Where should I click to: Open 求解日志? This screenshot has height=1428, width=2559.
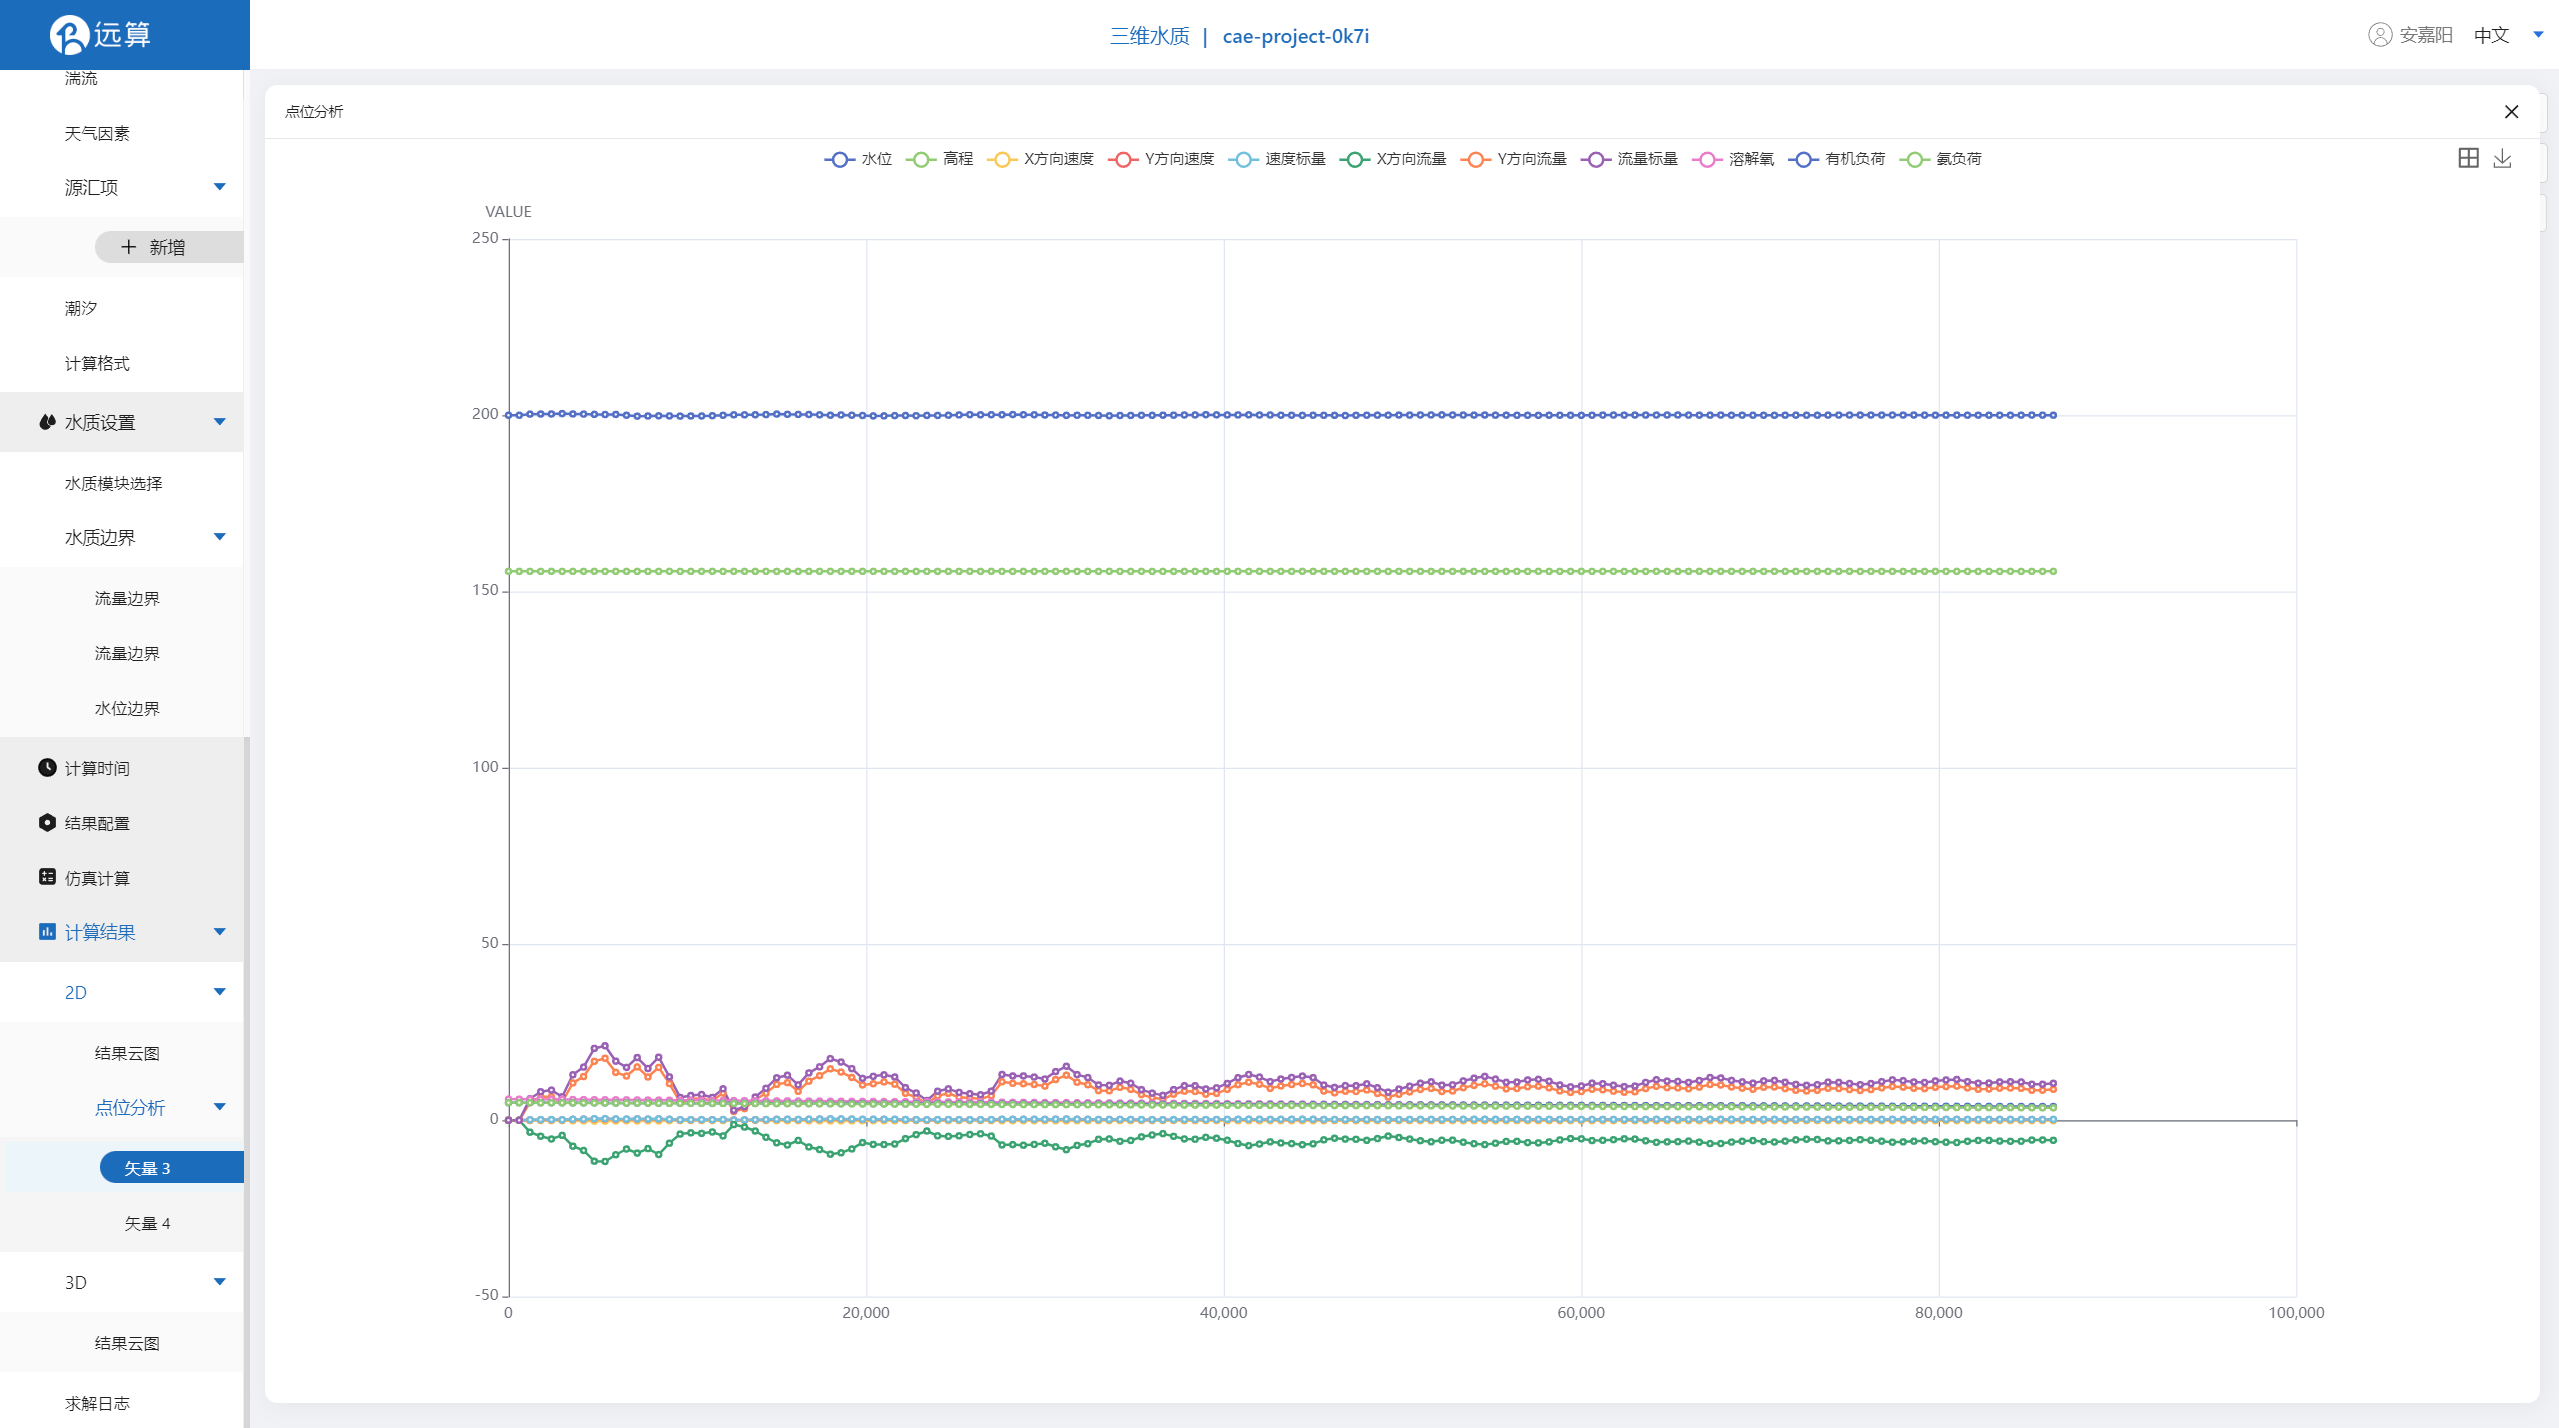97,1403
